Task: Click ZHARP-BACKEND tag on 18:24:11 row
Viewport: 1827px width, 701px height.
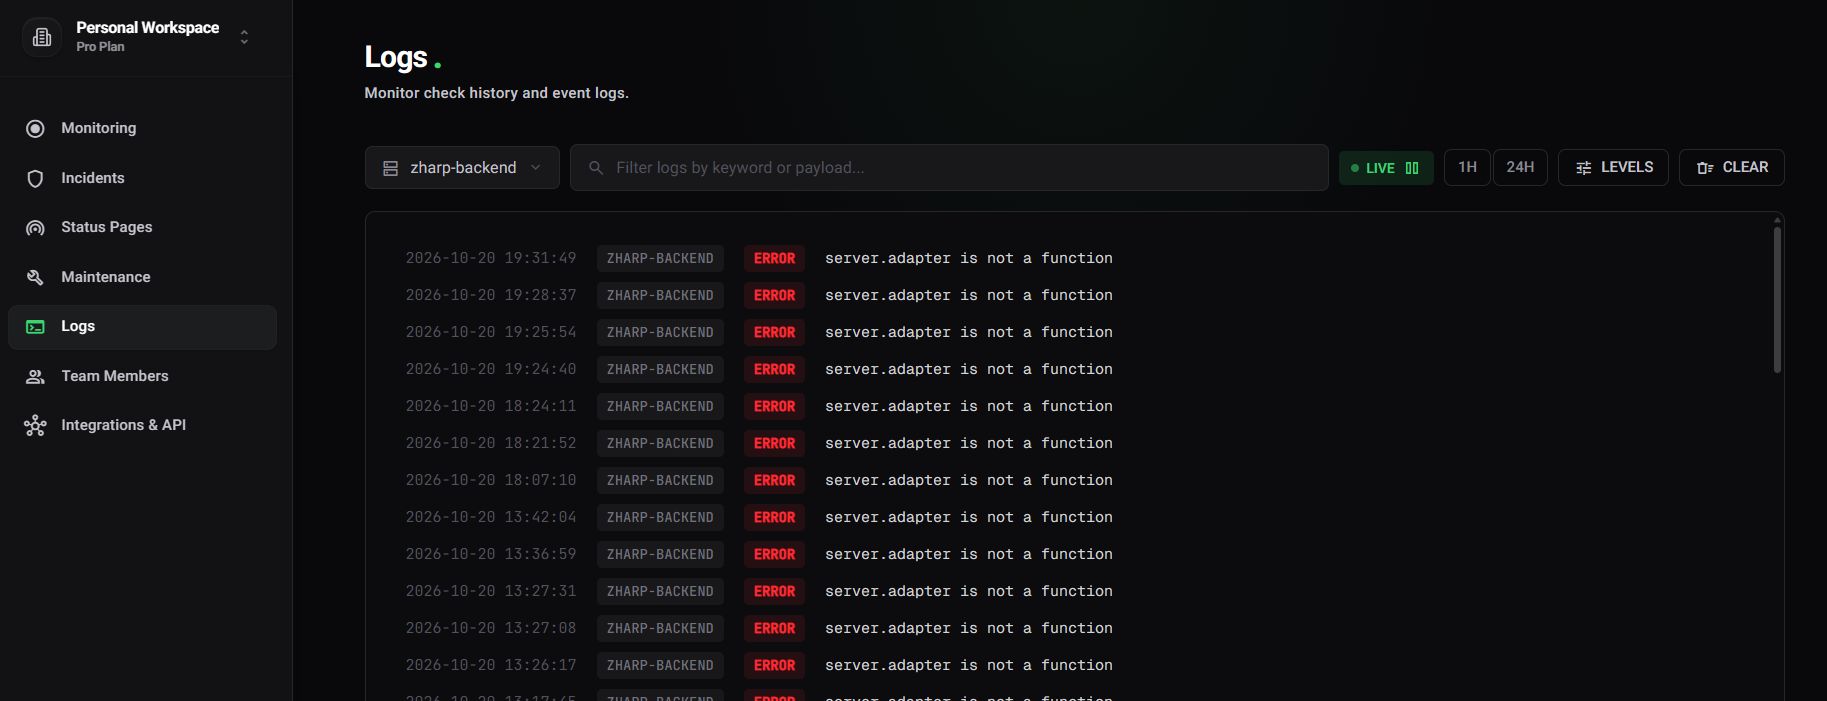Action: point(660,406)
